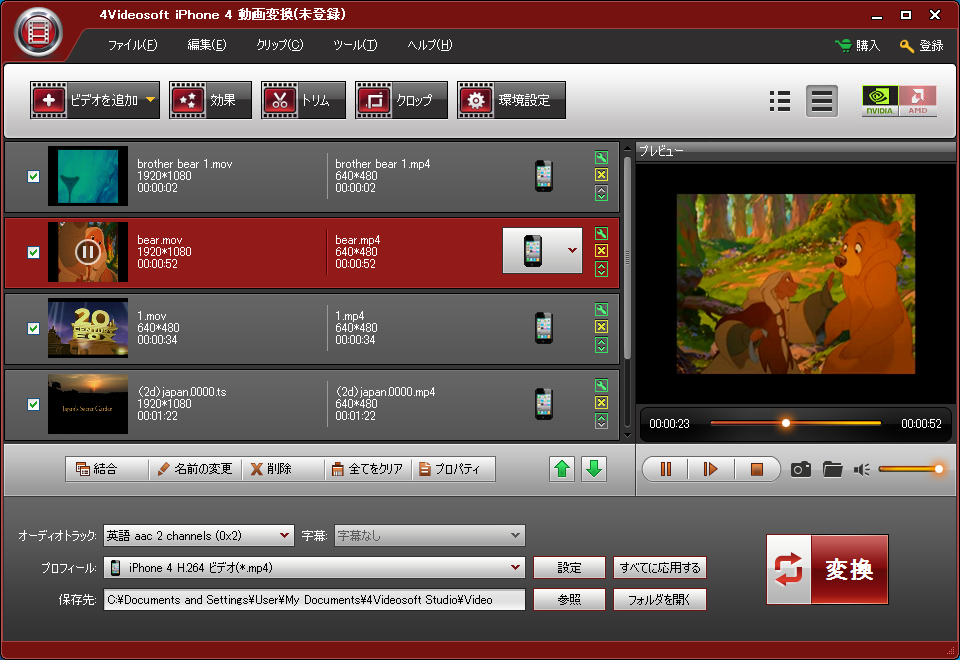The width and height of the screenshot is (960, 660).
Task: Open the snapshot folder icon
Action: [x=833, y=469]
